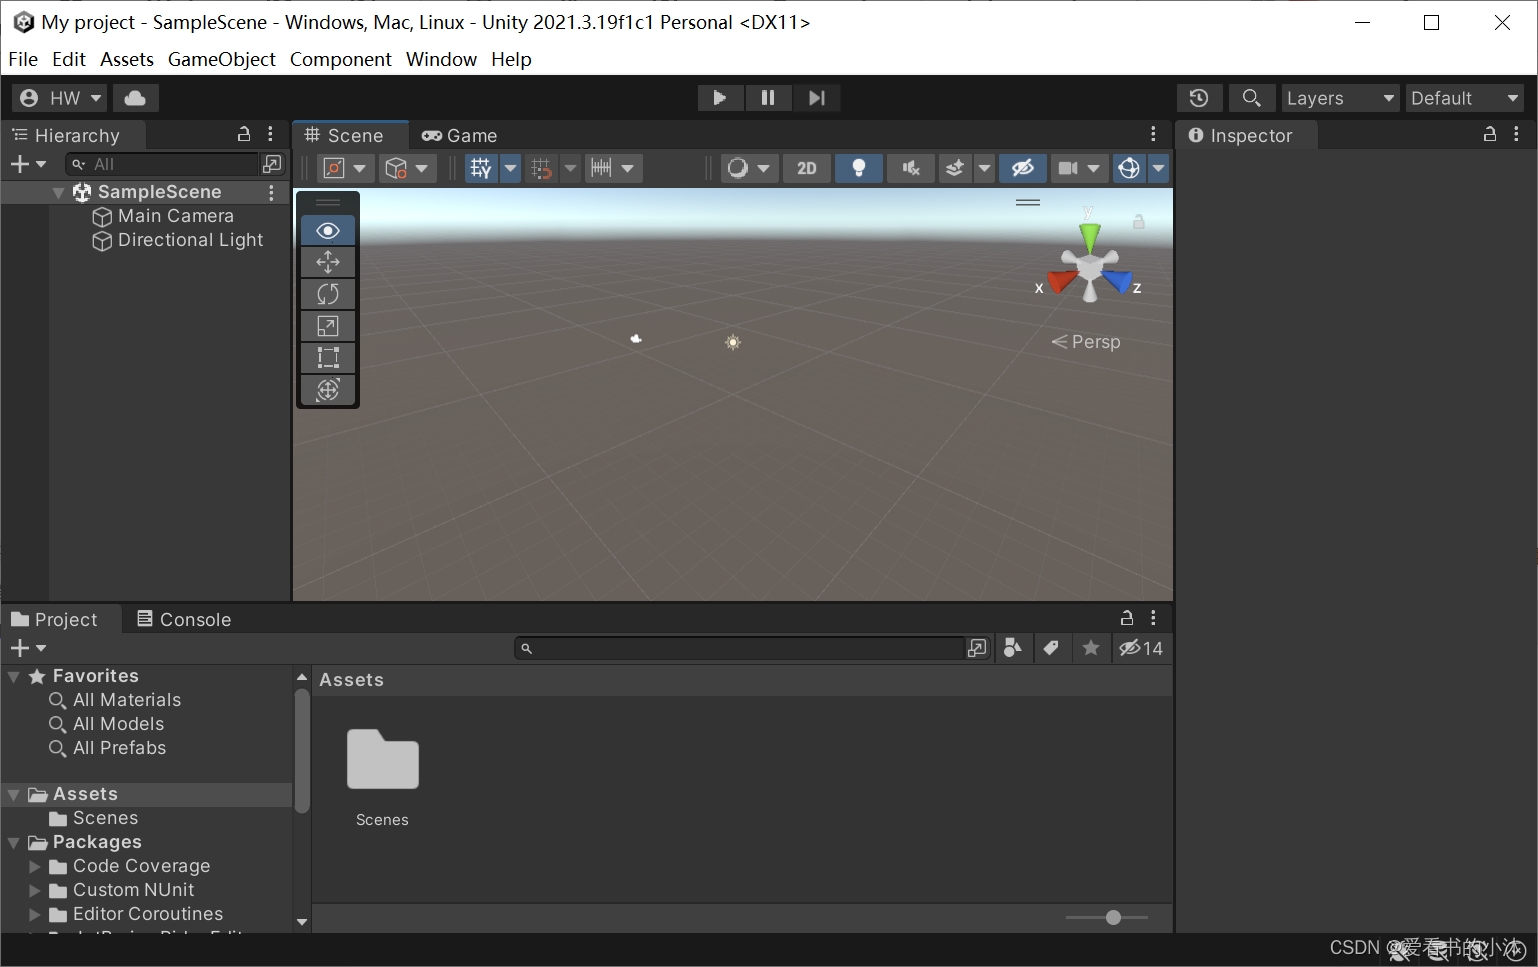
Task: Open the HW account dropdown
Action: 59,98
